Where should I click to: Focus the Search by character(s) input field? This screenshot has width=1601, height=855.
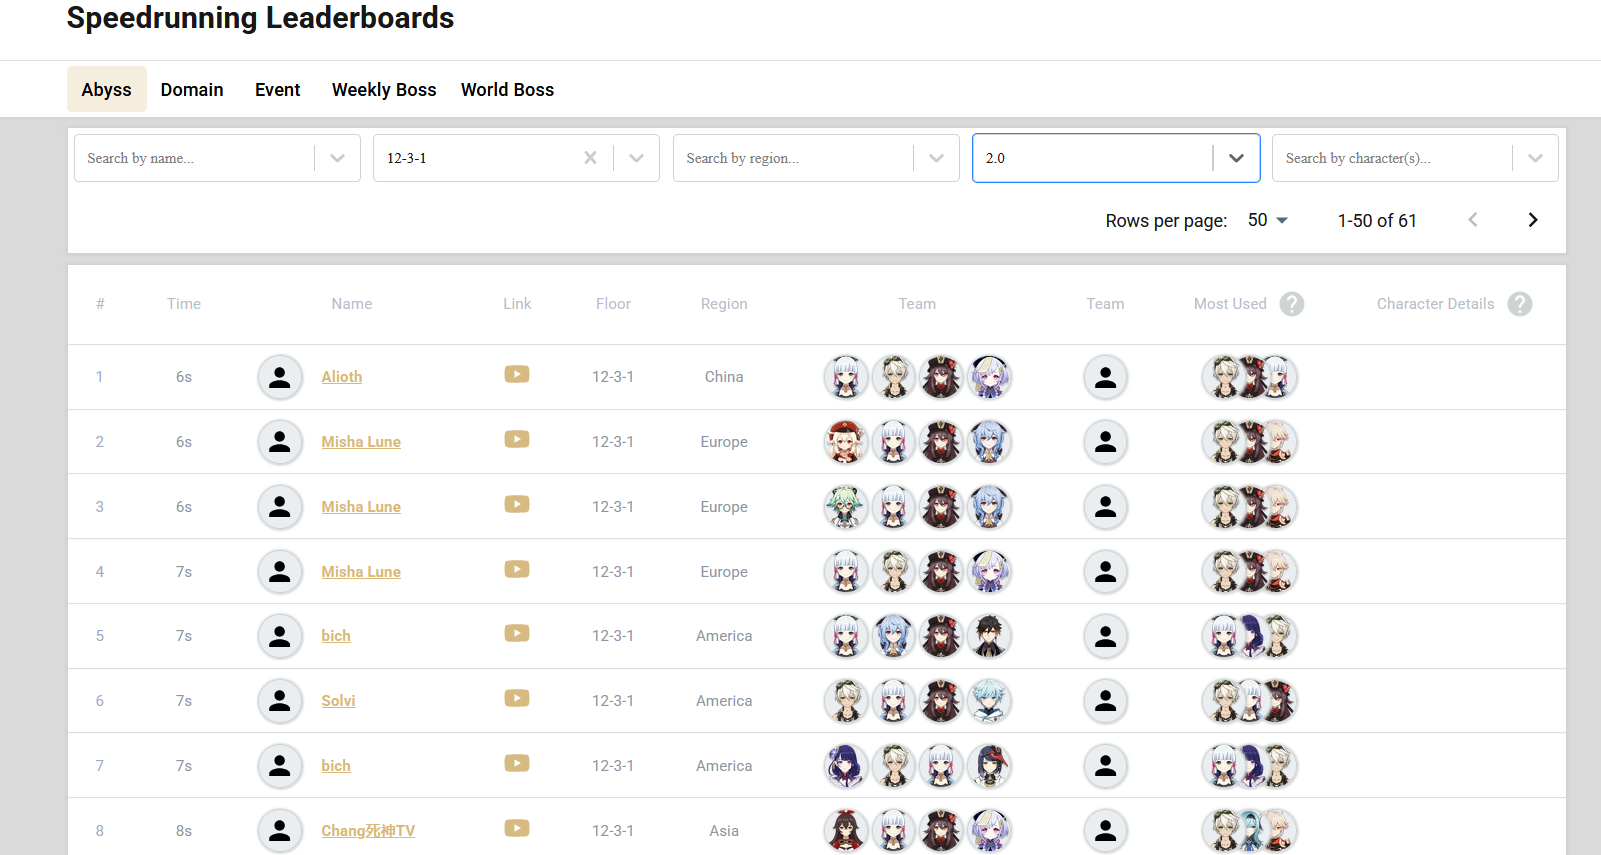point(1393,158)
